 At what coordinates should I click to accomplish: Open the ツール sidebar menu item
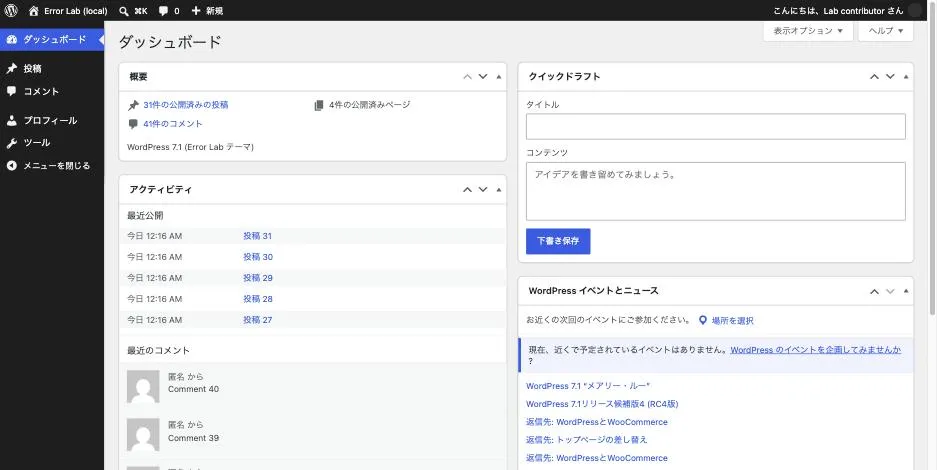pos(52,143)
